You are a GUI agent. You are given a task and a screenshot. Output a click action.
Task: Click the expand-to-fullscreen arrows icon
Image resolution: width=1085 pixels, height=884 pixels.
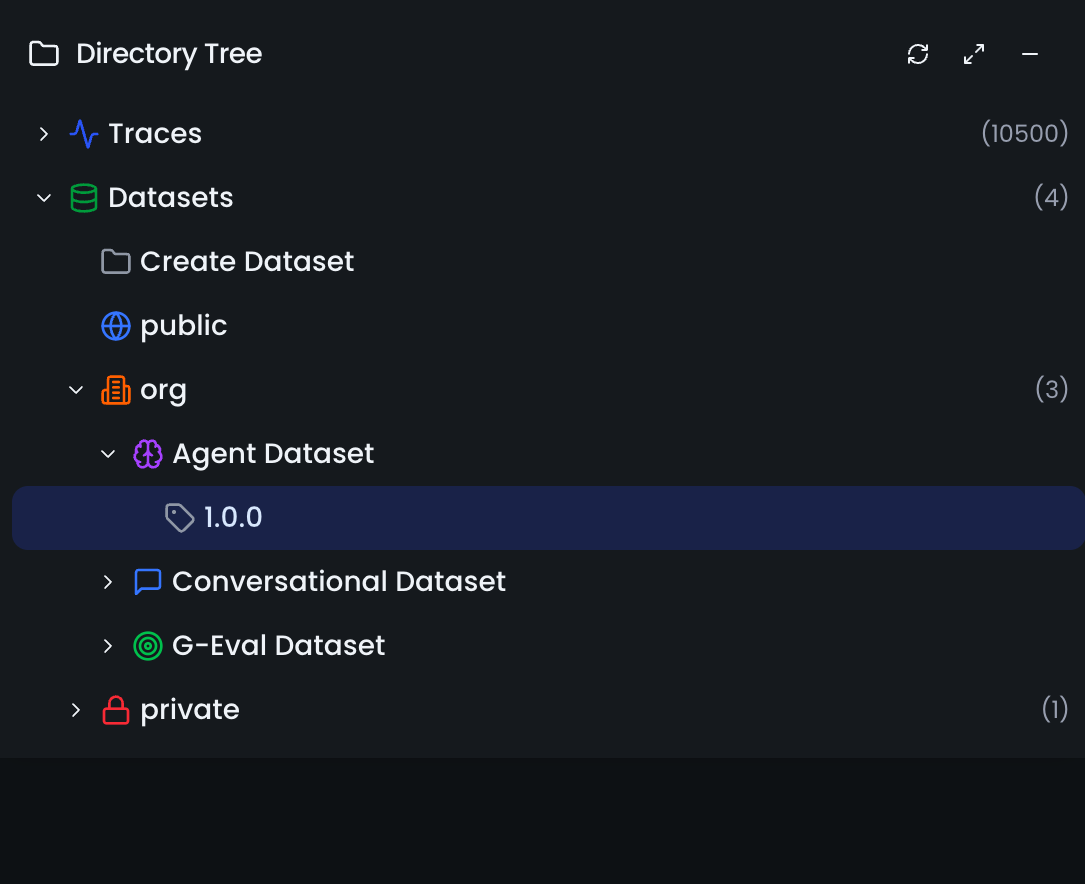coord(974,54)
